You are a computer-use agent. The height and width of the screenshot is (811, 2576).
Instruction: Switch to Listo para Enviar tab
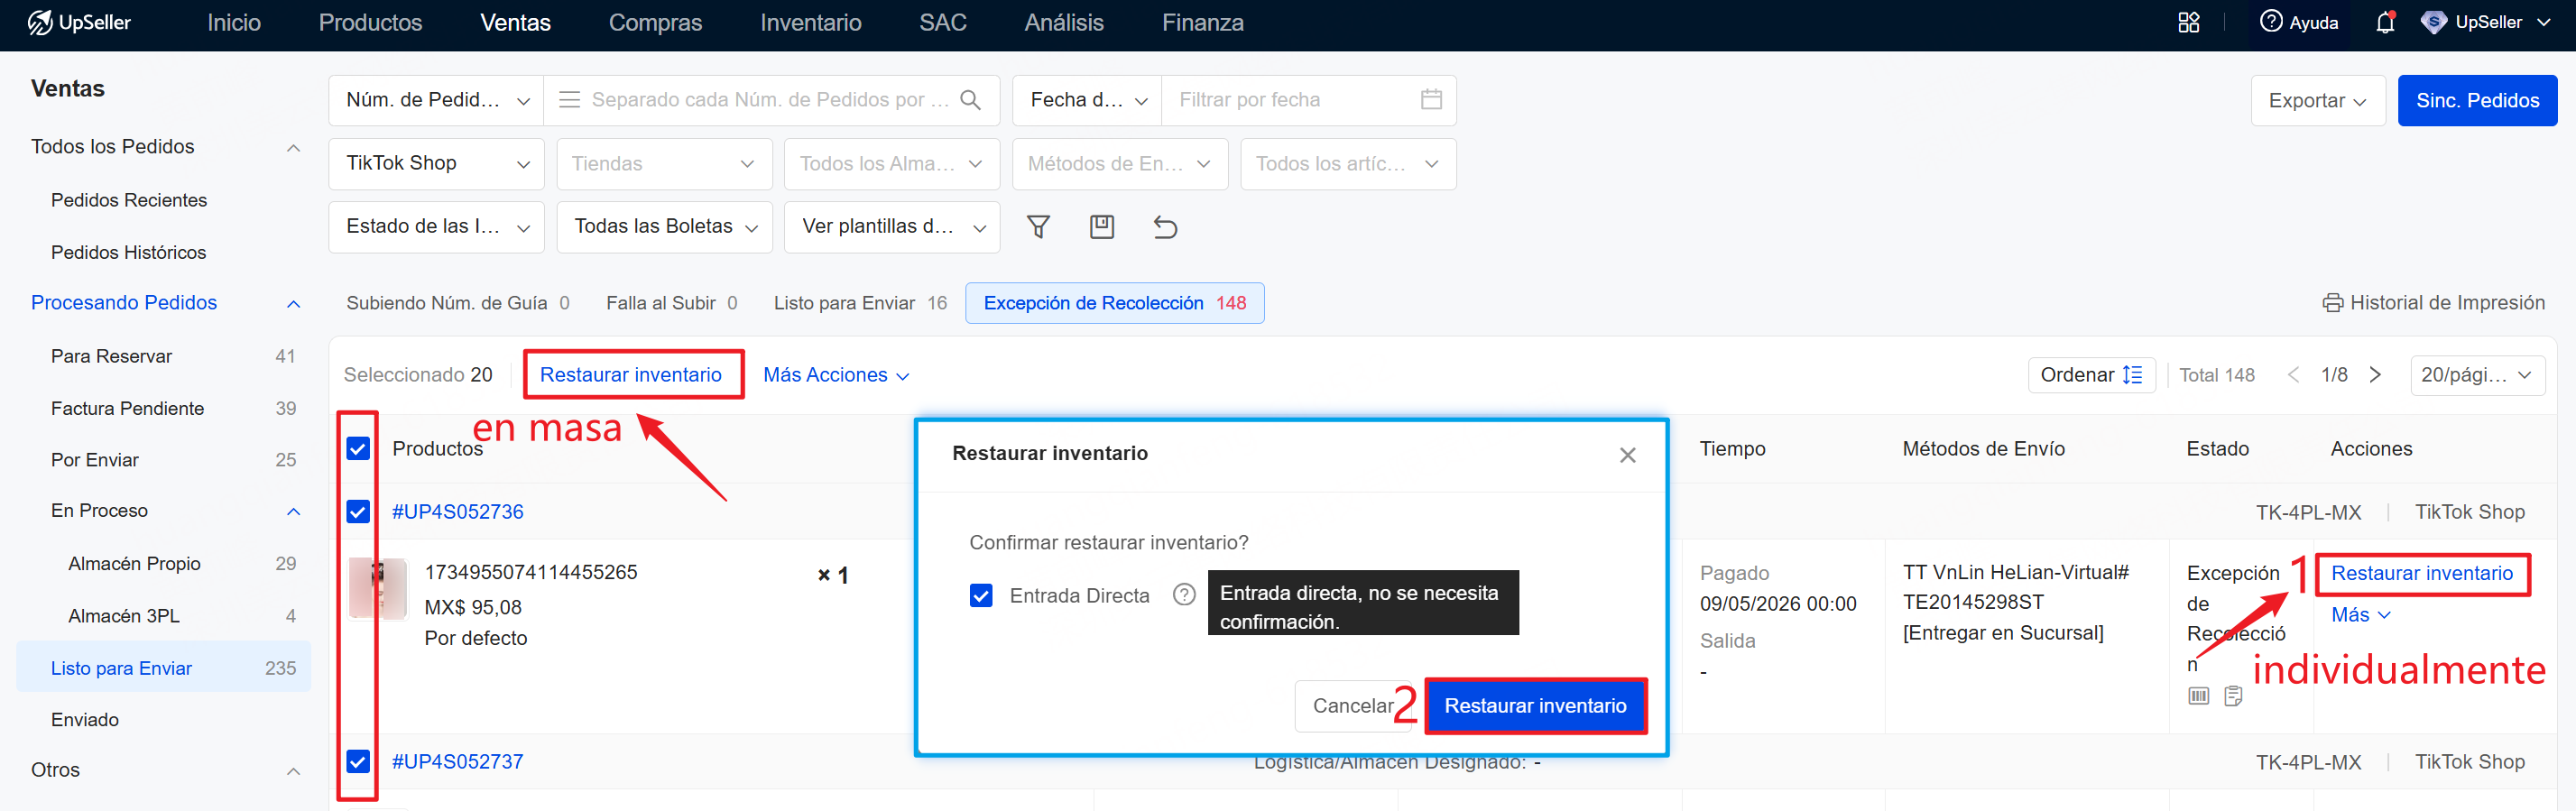click(859, 303)
